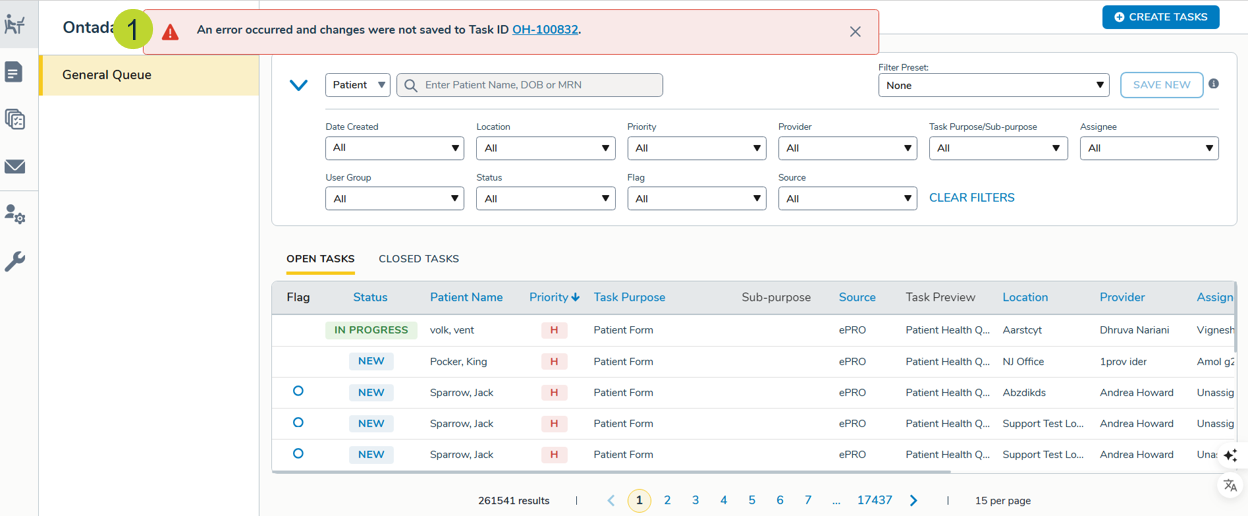The height and width of the screenshot is (518, 1248).
Task: Click the Create Tasks button
Action: click(x=1160, y=17)
